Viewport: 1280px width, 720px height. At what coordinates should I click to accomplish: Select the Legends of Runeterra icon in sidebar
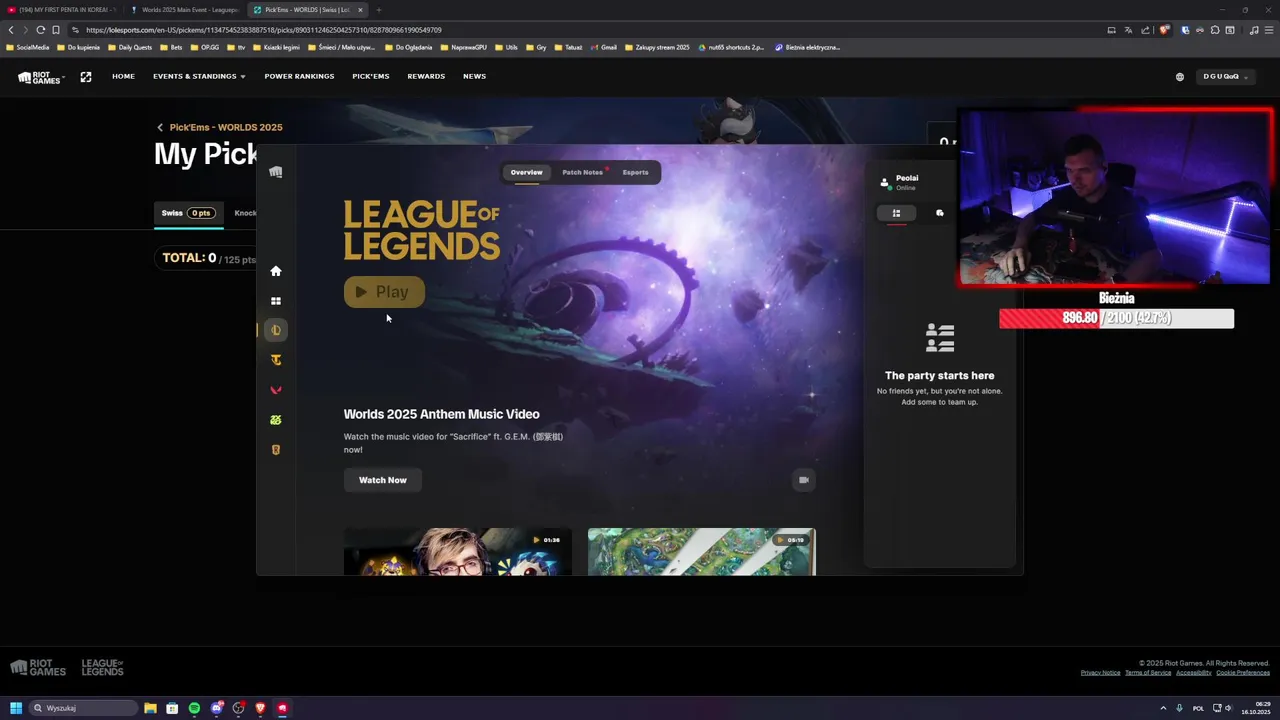click(x=276, y=450)
